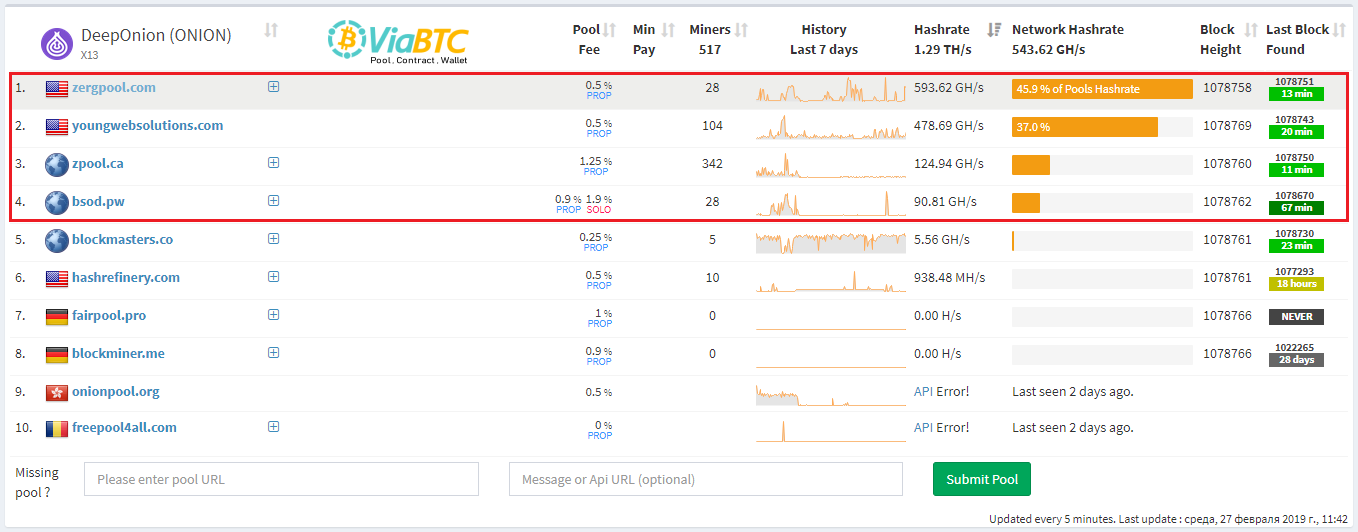The height and width of the screenshot is (532, 1358).
Task: Click the 13 min last block badge
Action: (1296, 94)
